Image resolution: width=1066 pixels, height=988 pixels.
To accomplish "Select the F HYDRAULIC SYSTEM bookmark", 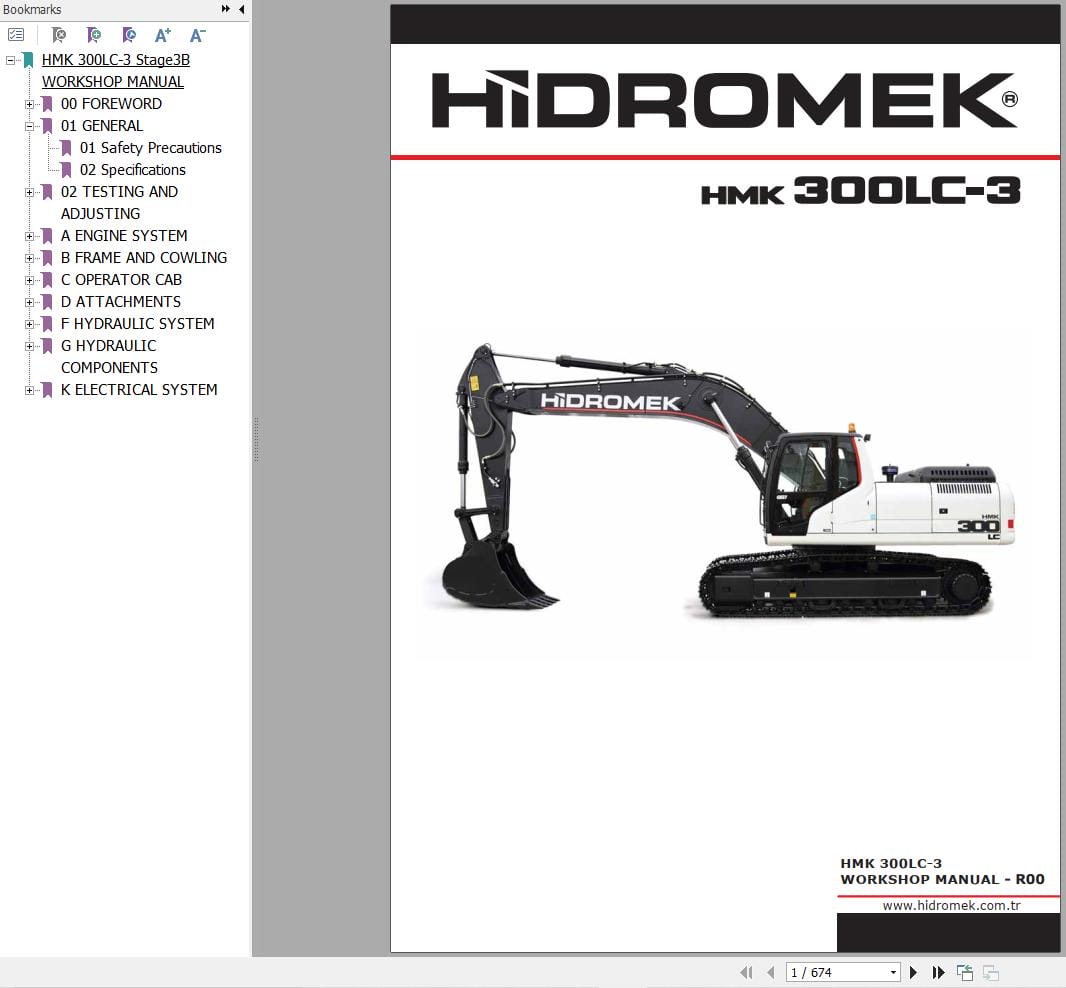I will (x=138, y=323).
